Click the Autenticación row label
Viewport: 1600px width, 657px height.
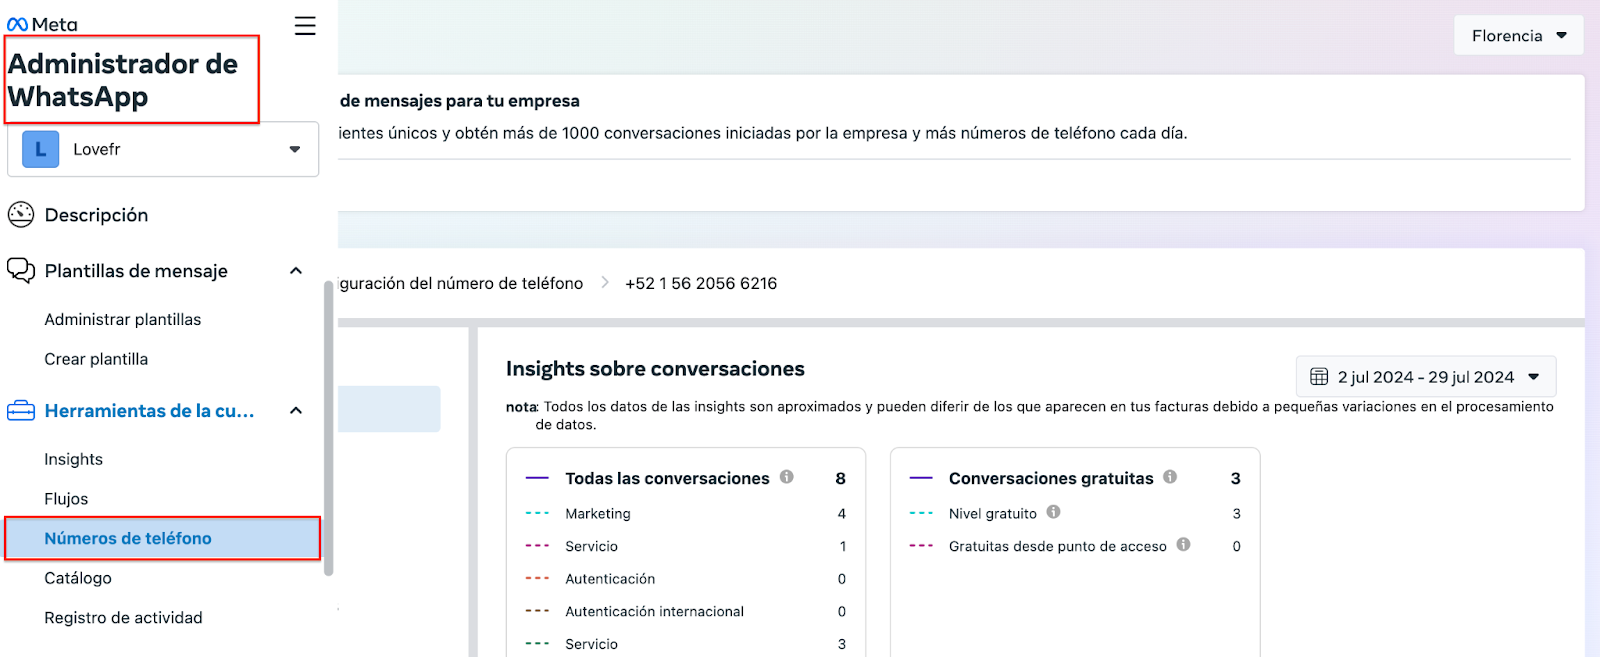[610, 578]
